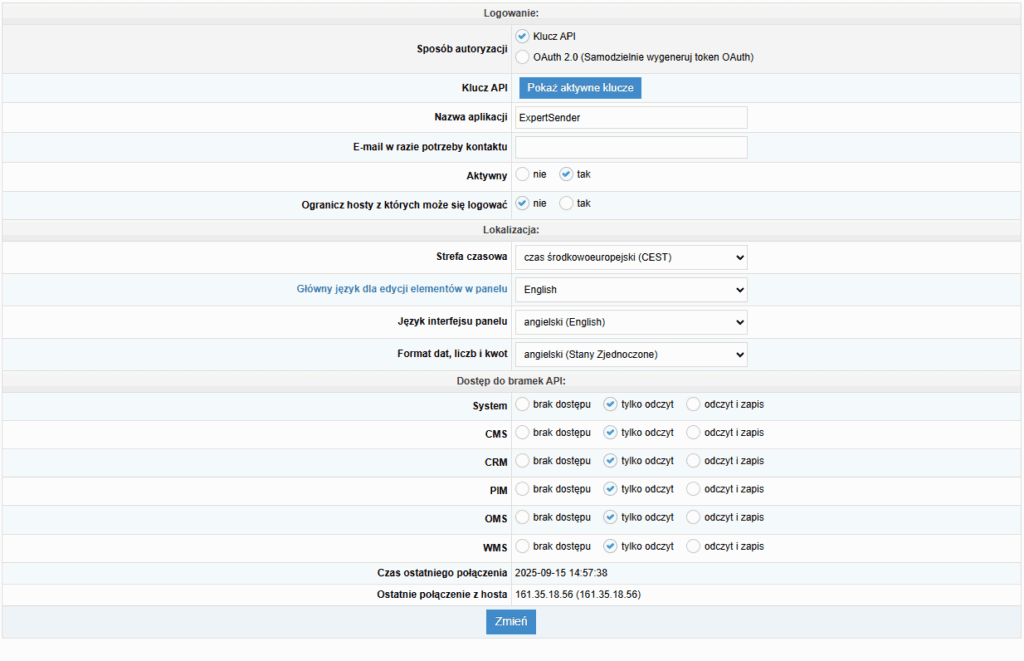This screenshot has height=661, width=1024.
Task: Give WMS gateway odczyt i zapis access
Action: pyautogui.click(x=693, y=546)
